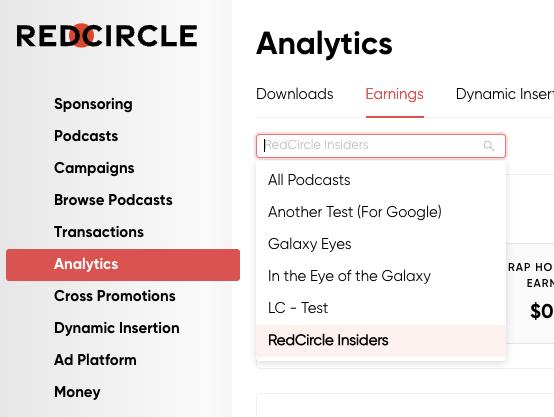Switch to the Downloads tab
554x417 pixels.
click(x=295, y=94)
